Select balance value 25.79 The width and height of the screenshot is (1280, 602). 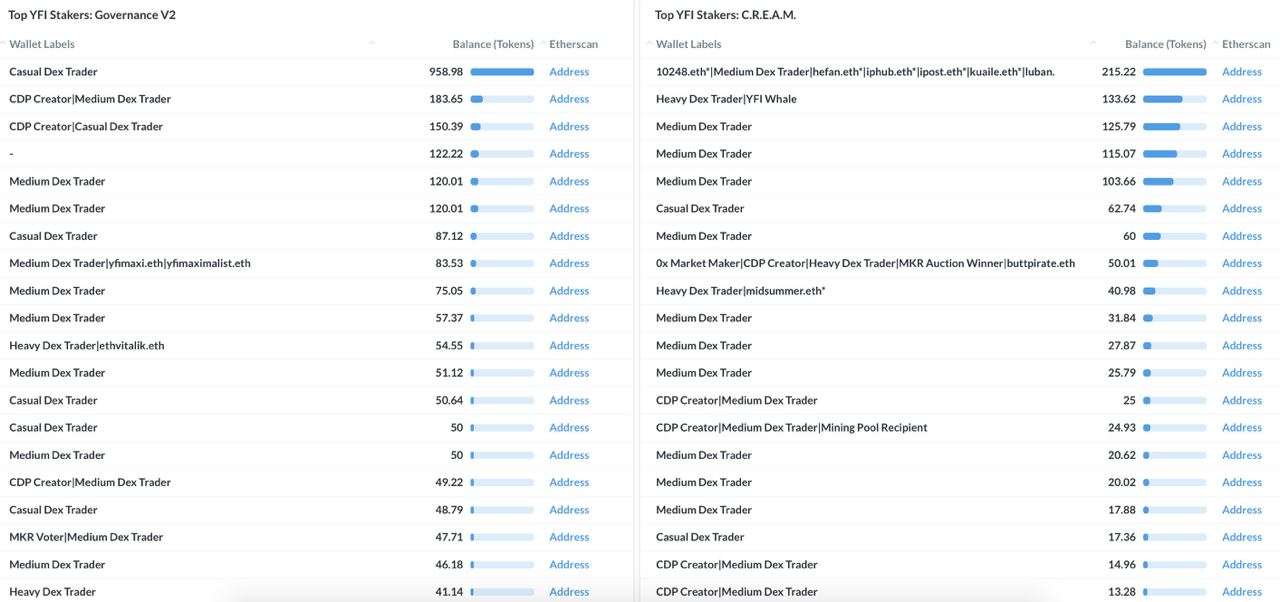[1122, 373]
